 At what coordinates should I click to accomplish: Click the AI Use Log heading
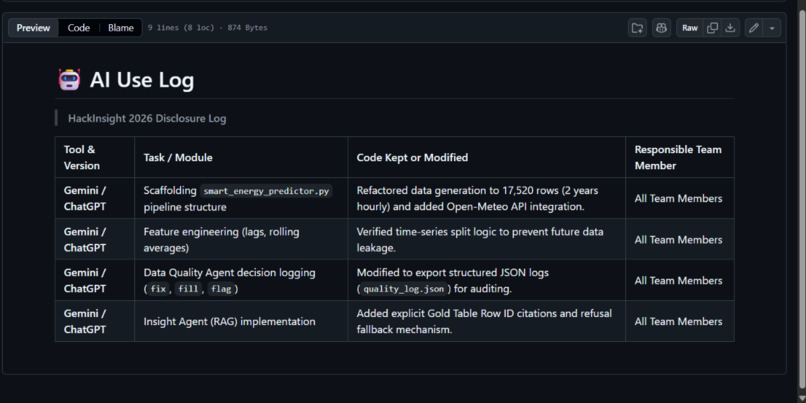[142, 80]
